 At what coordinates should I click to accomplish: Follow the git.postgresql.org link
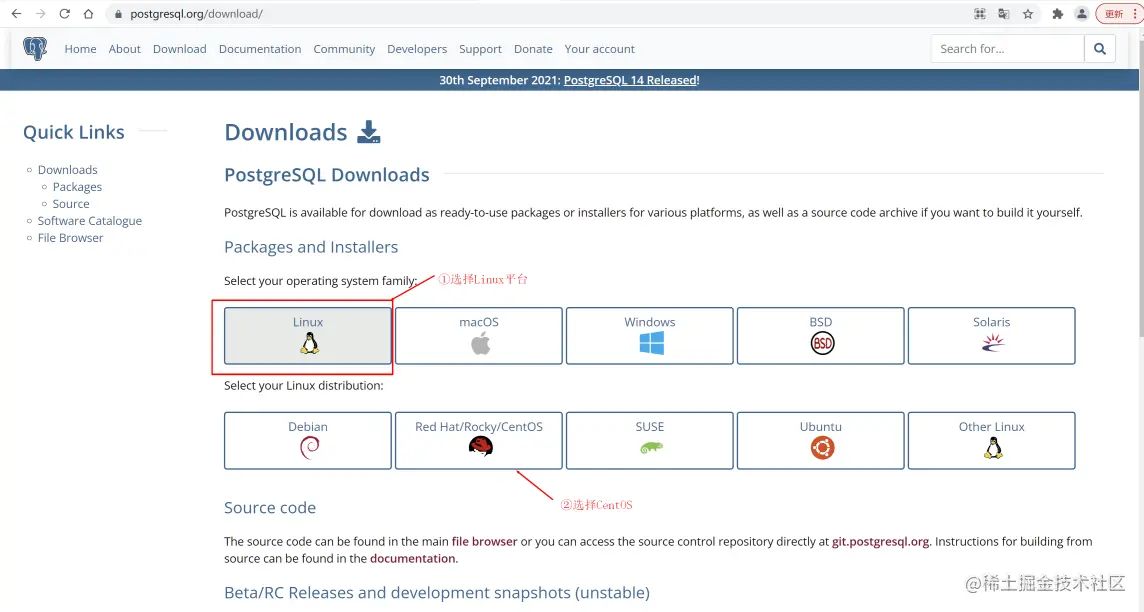click(x=881, y=541)
